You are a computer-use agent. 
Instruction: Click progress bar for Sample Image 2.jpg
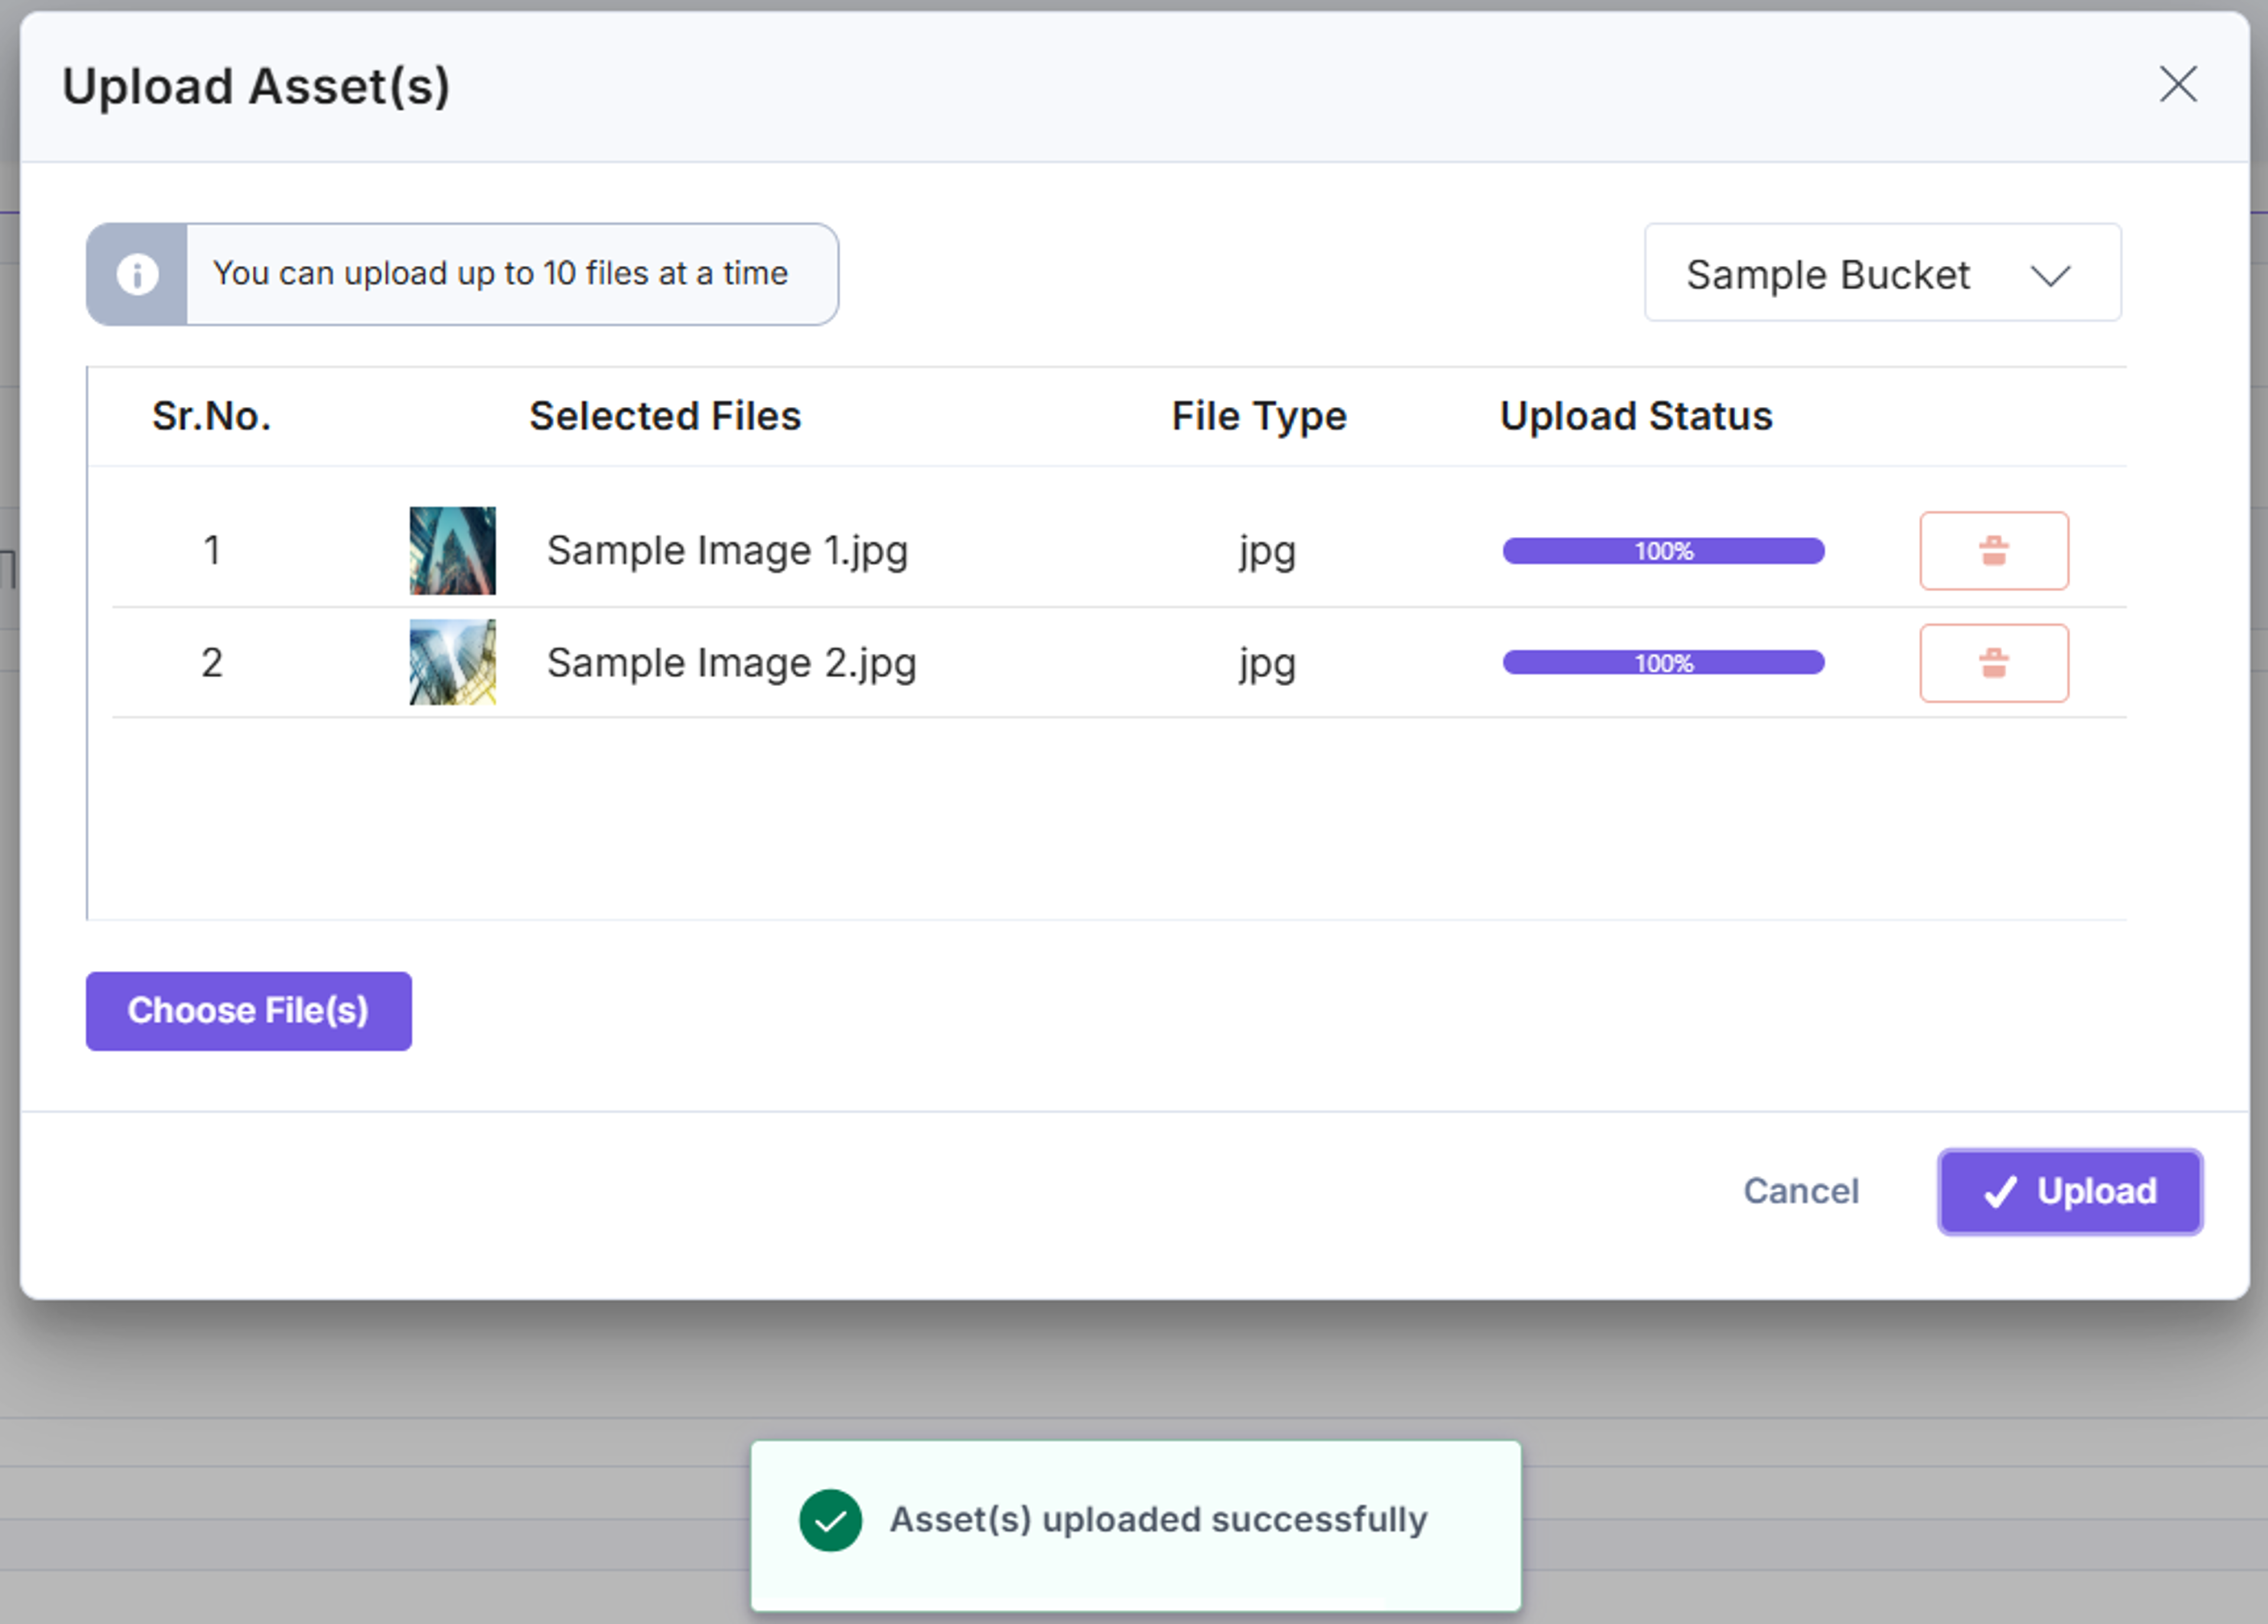tap(1663, 663)
